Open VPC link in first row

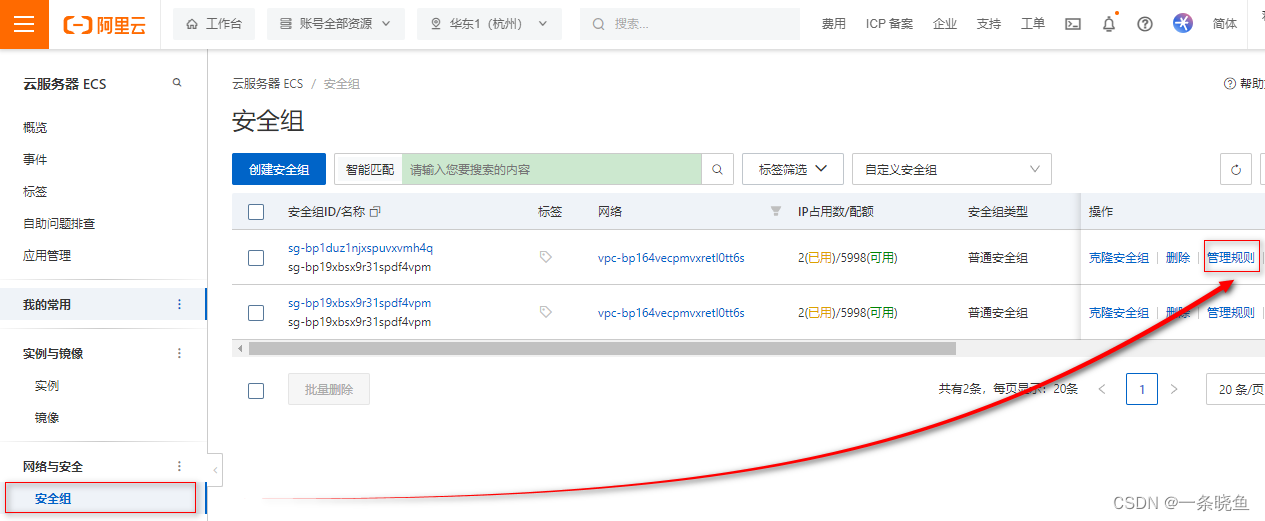pyautogui.click(x=671, y=258)
